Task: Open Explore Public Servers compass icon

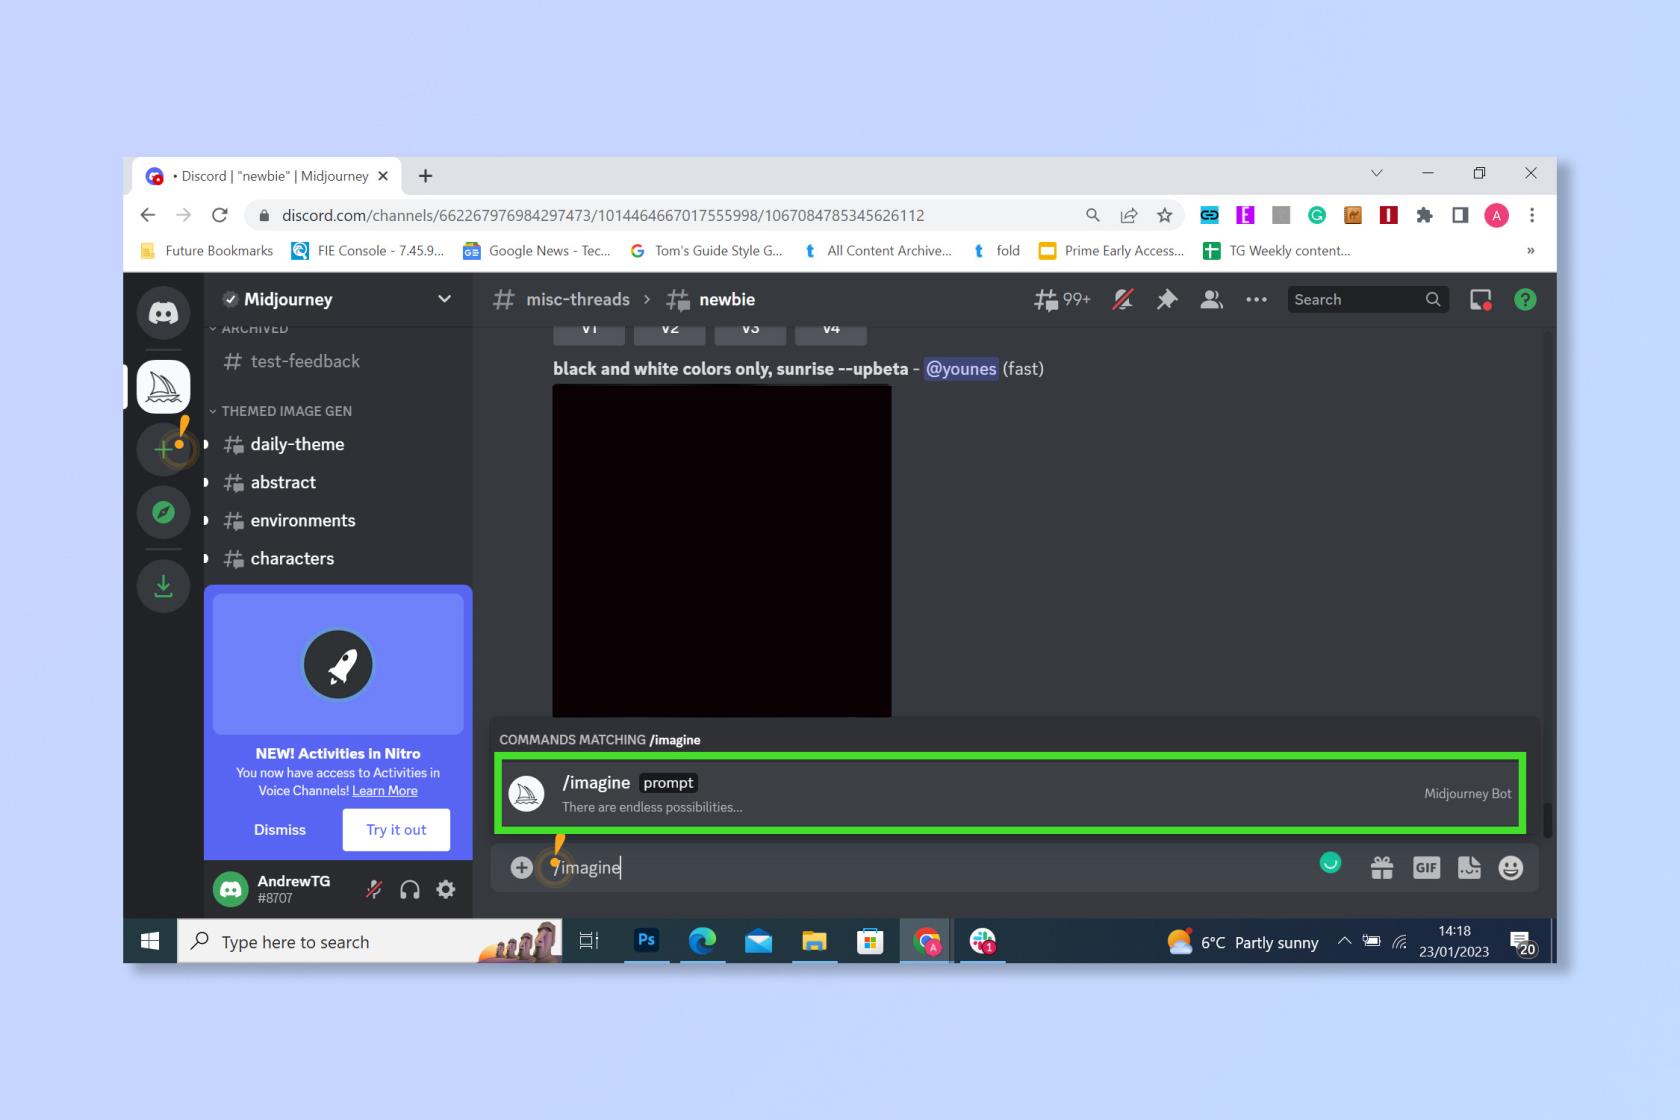Action: [163, 513]
